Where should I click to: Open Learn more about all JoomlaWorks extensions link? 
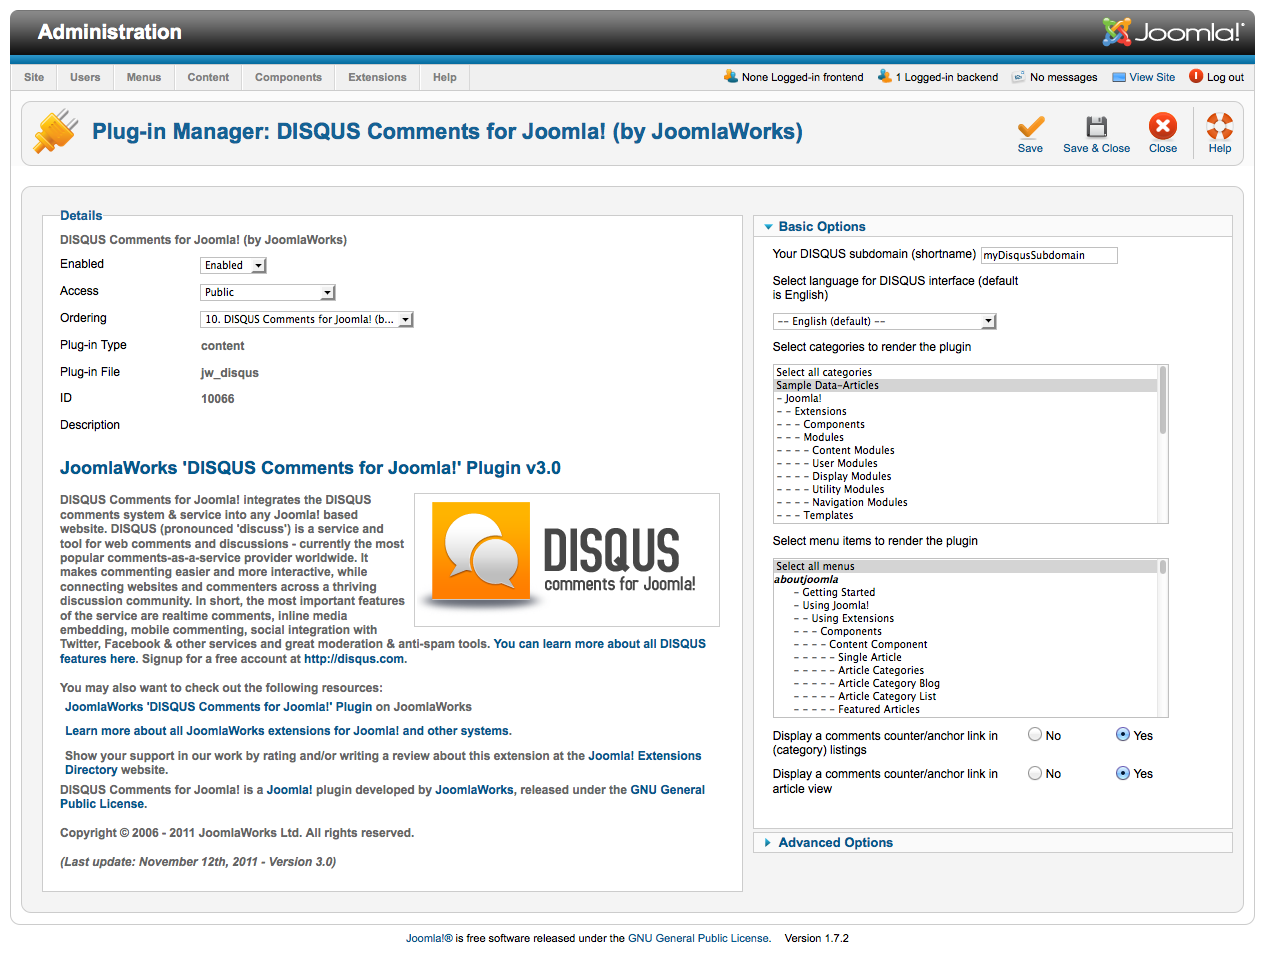point(288,731)
